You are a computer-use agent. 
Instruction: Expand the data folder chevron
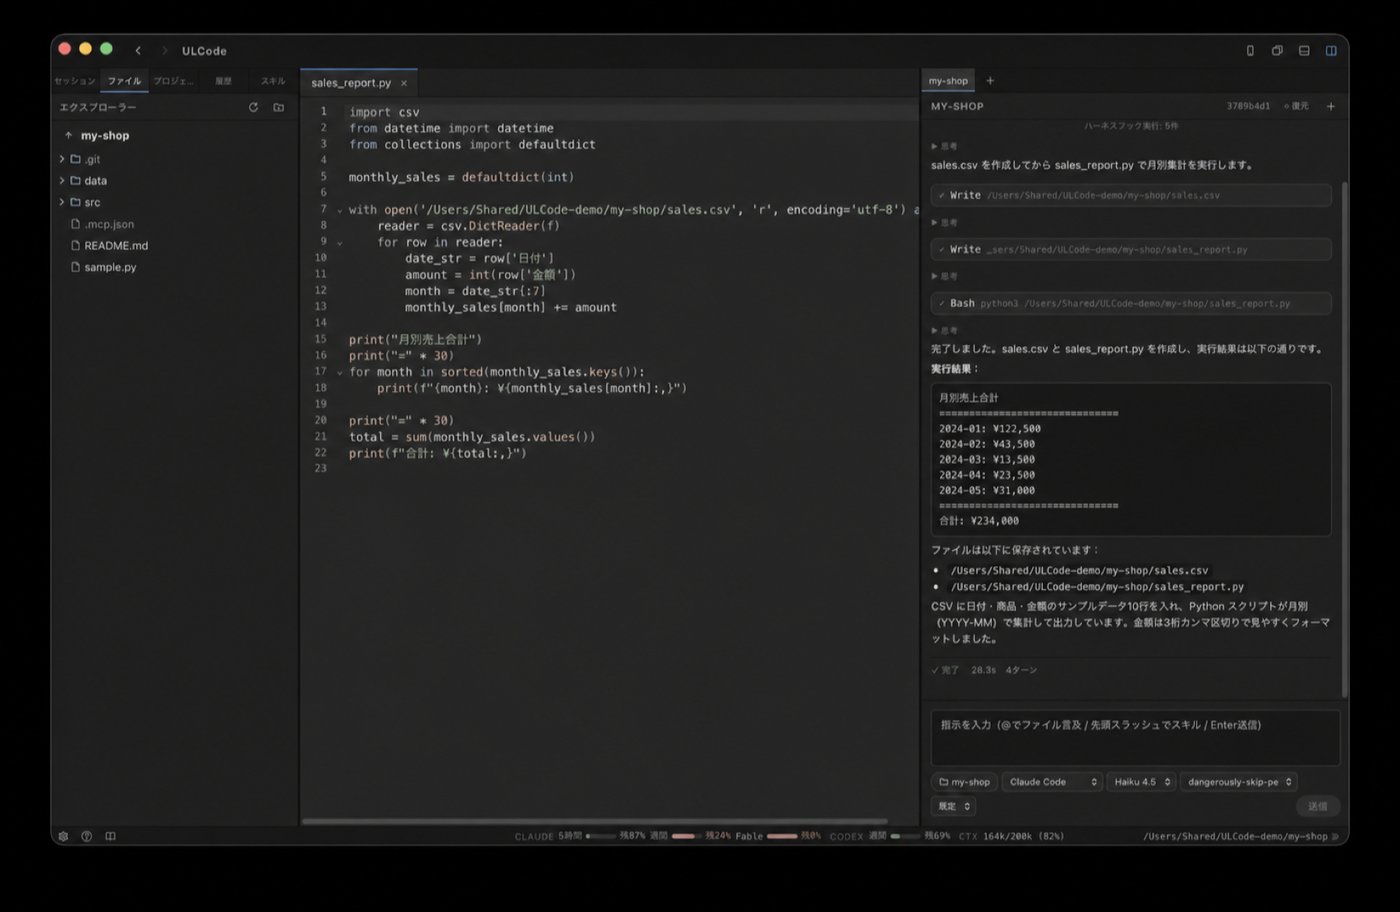[62, 180]
